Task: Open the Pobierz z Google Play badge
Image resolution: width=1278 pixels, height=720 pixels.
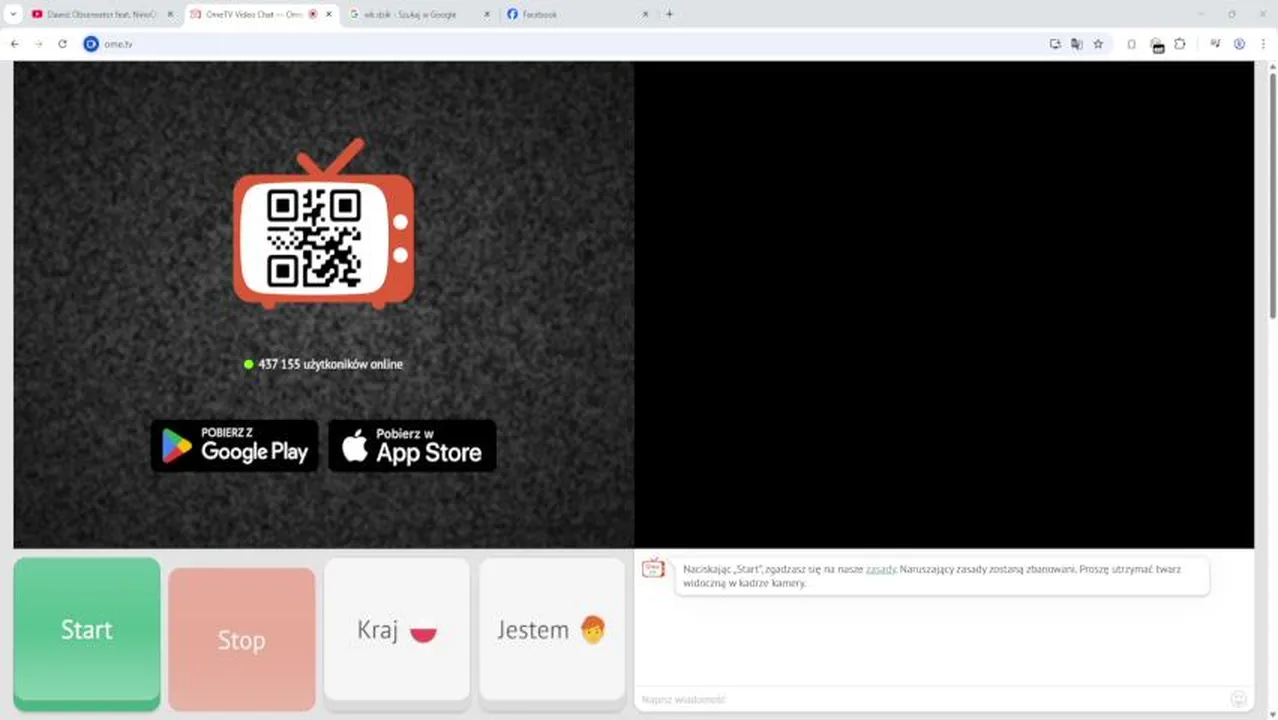Action: 235,446
